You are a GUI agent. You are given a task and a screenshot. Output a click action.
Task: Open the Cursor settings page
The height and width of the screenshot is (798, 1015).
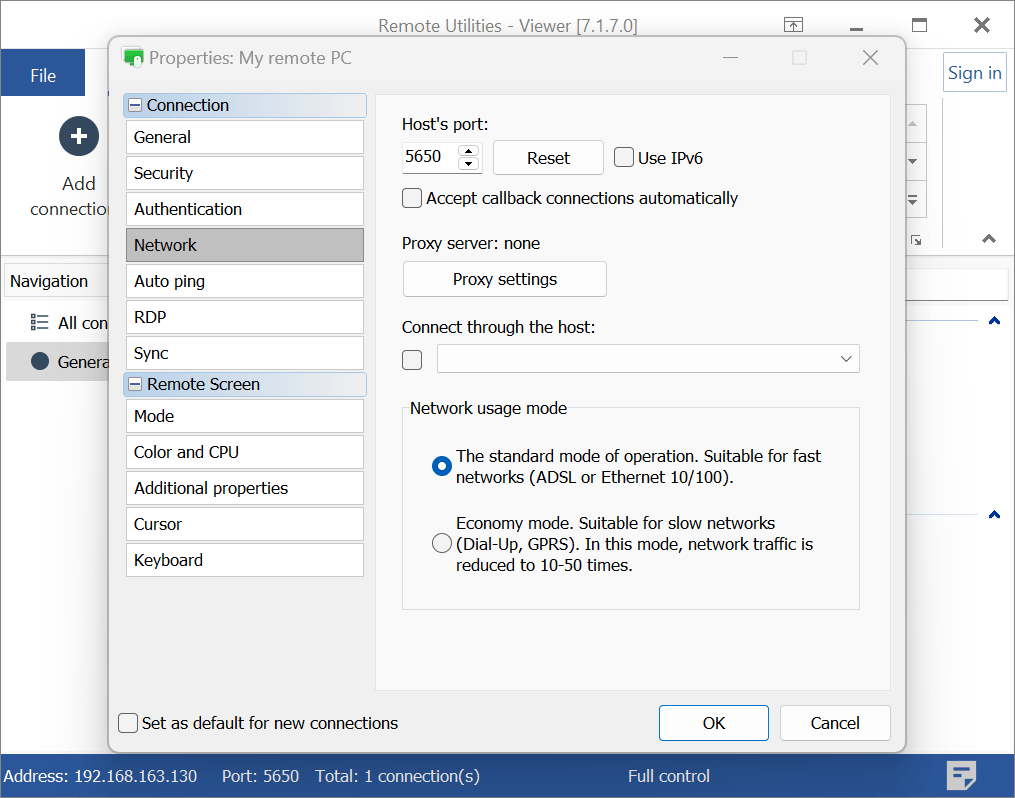(x=245, y=524)
